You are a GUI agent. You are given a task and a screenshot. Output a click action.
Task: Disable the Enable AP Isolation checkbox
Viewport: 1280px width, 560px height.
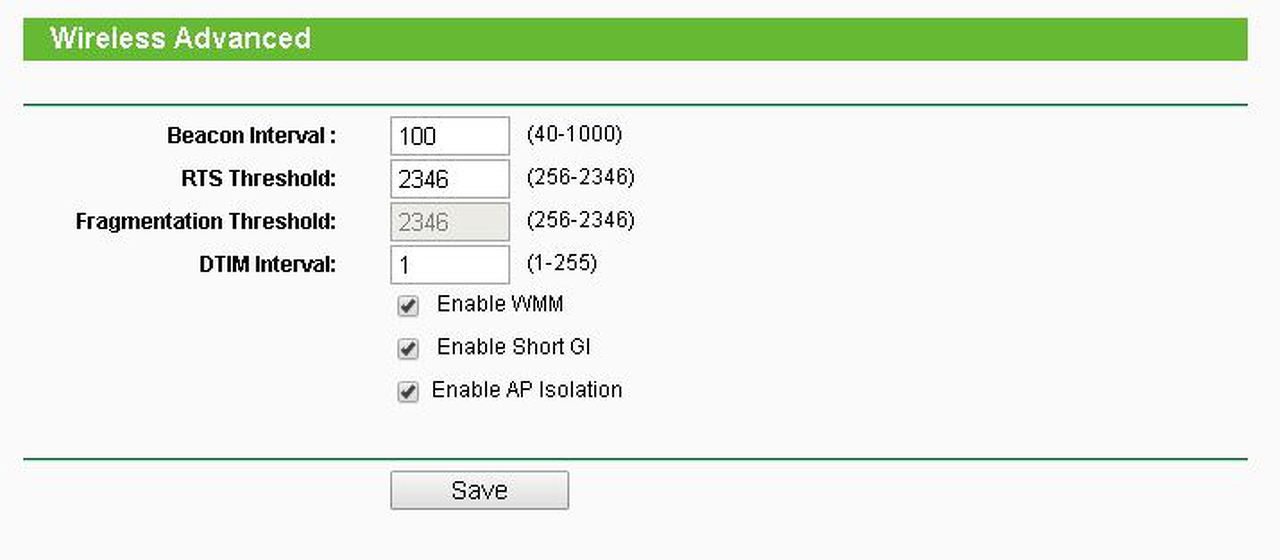[408, 392]
